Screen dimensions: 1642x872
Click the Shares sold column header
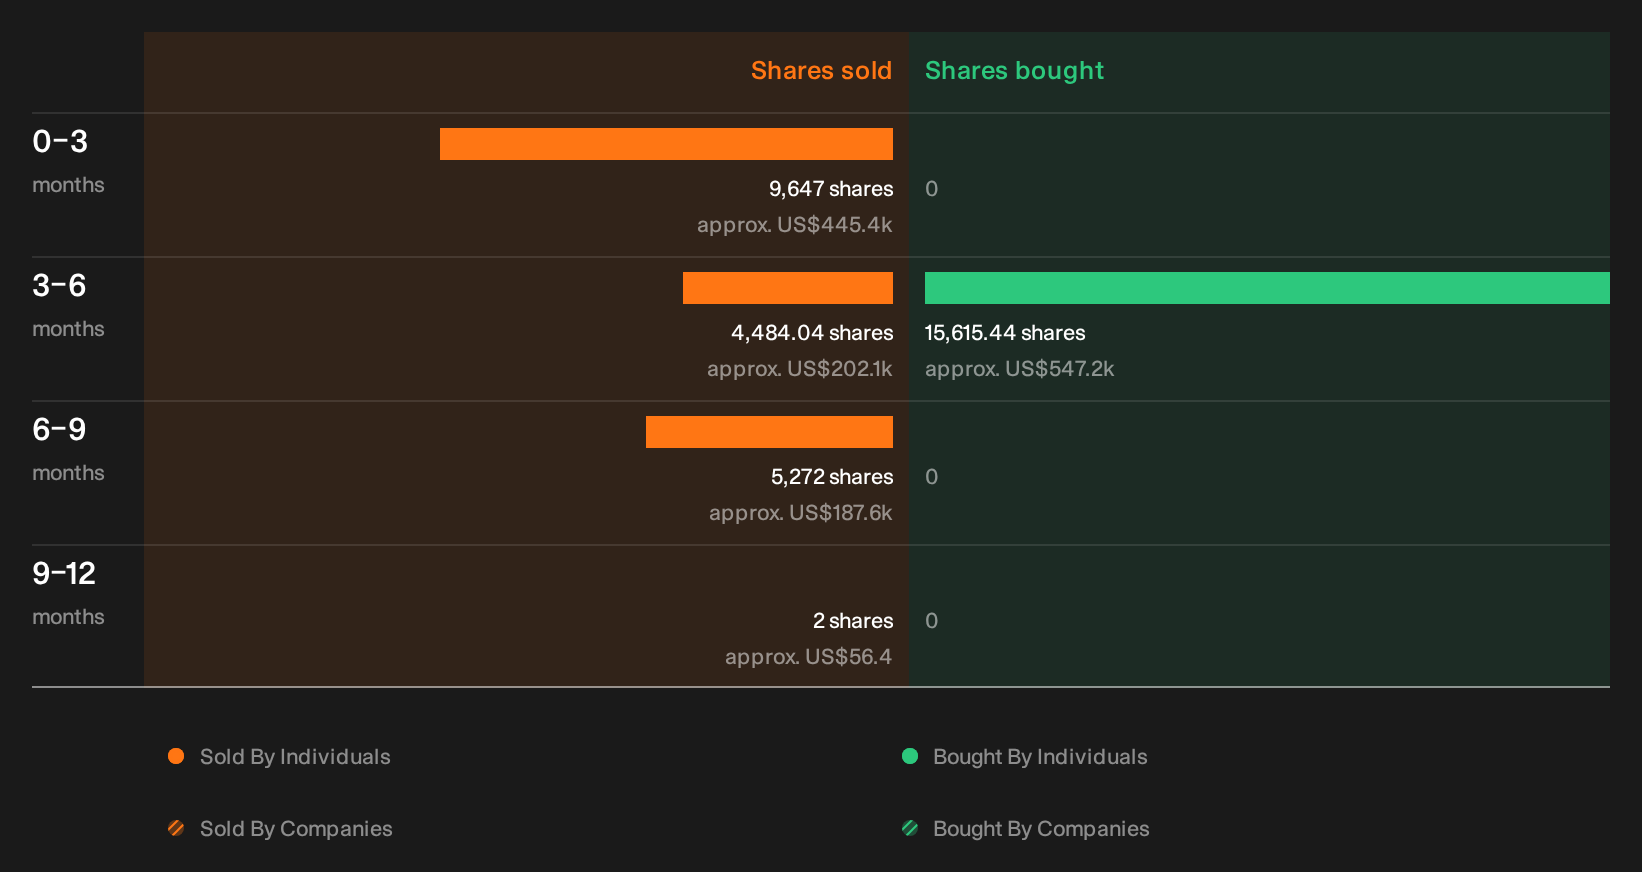(x=821, y=71)
